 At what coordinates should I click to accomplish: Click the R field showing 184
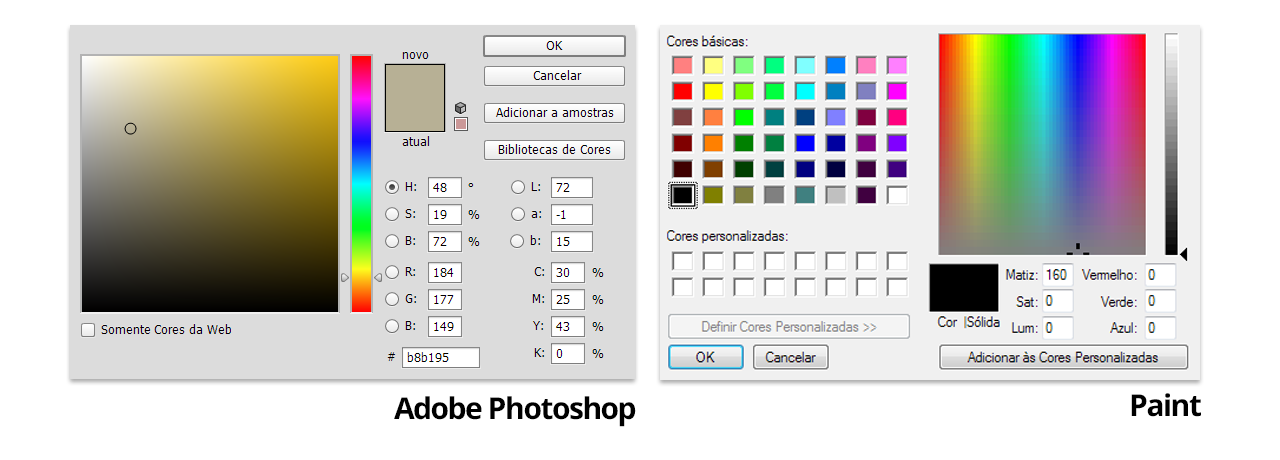[445, 272]
